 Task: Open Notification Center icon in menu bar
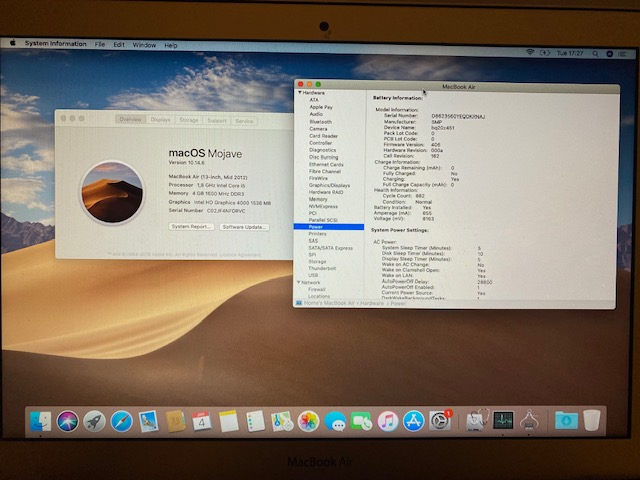622,54
